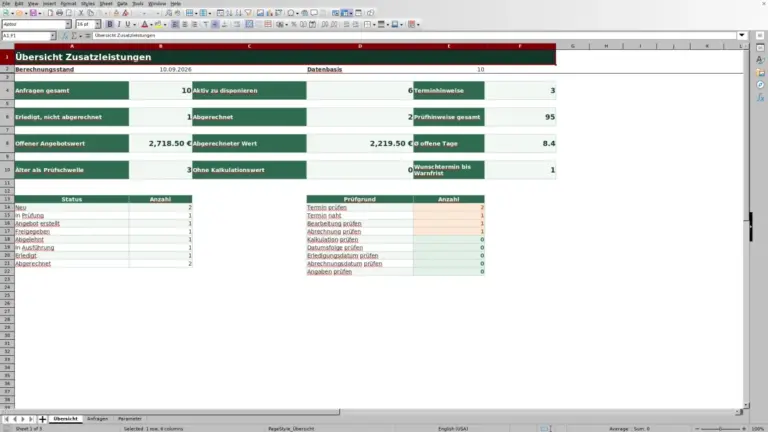This screenshot has width=768, height=432.
Task: Adjust the zoom slider in status bar
Action: 720,429
